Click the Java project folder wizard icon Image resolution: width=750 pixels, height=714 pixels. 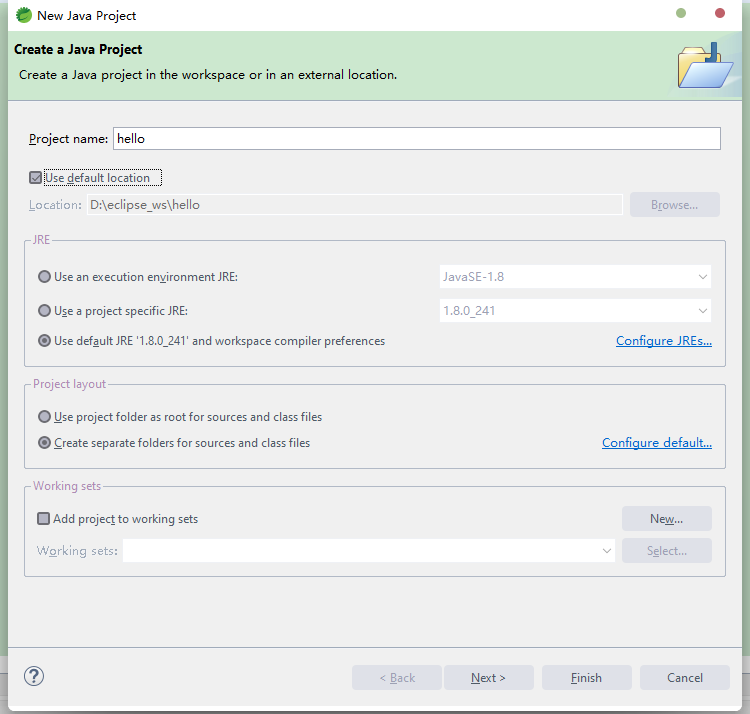pos(706,66)
